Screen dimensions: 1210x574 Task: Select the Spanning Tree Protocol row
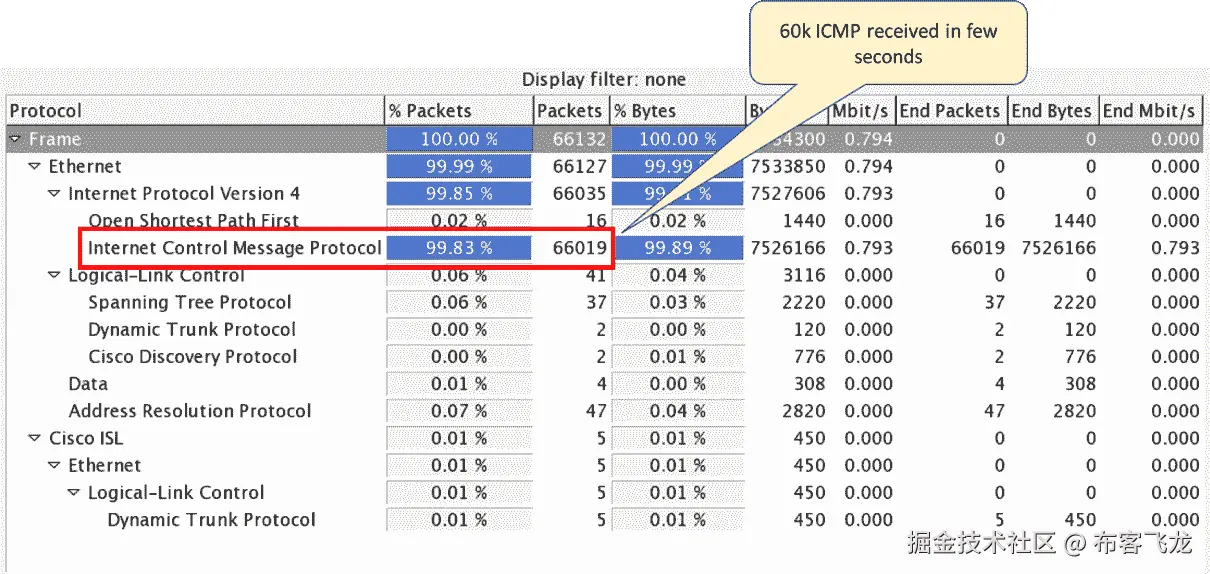(604, 303)
